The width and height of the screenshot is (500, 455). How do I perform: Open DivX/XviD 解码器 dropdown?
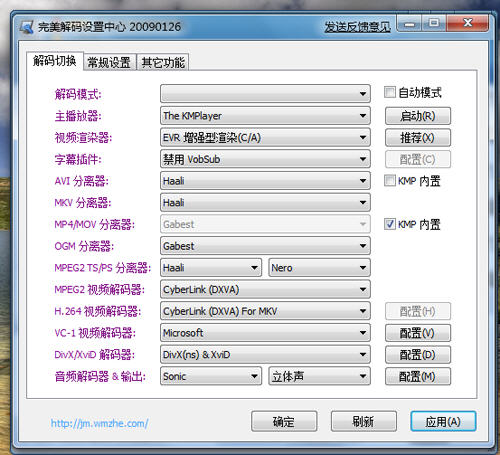(x=265, y=354)
